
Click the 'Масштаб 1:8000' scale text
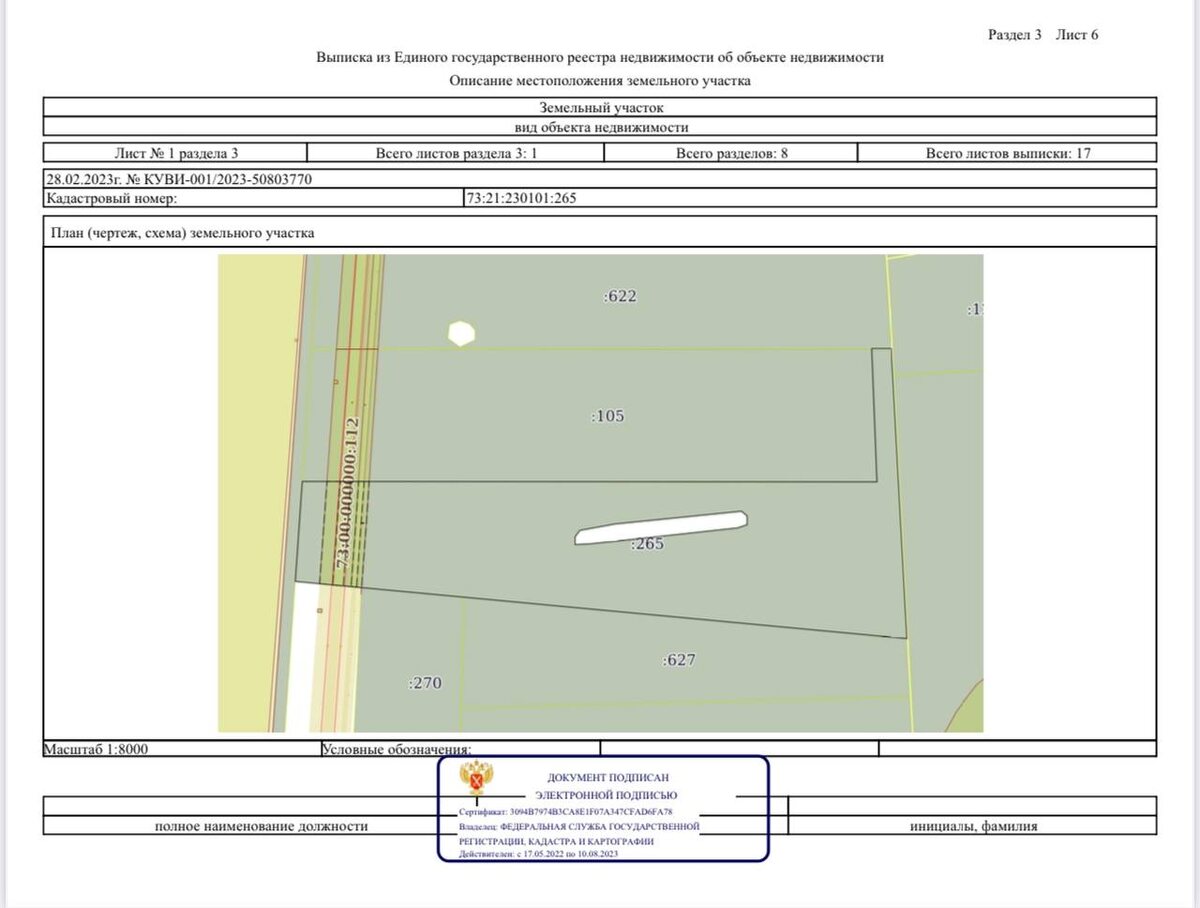(x=97, y=748)
